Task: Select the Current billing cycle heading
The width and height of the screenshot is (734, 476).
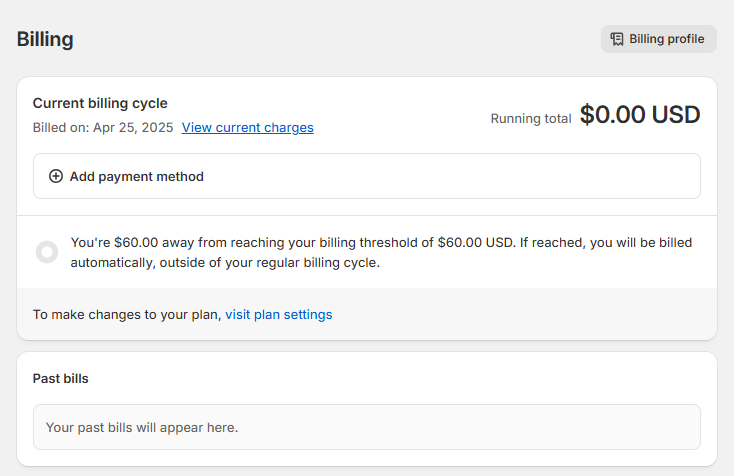Action: click(x=100, y=103)
